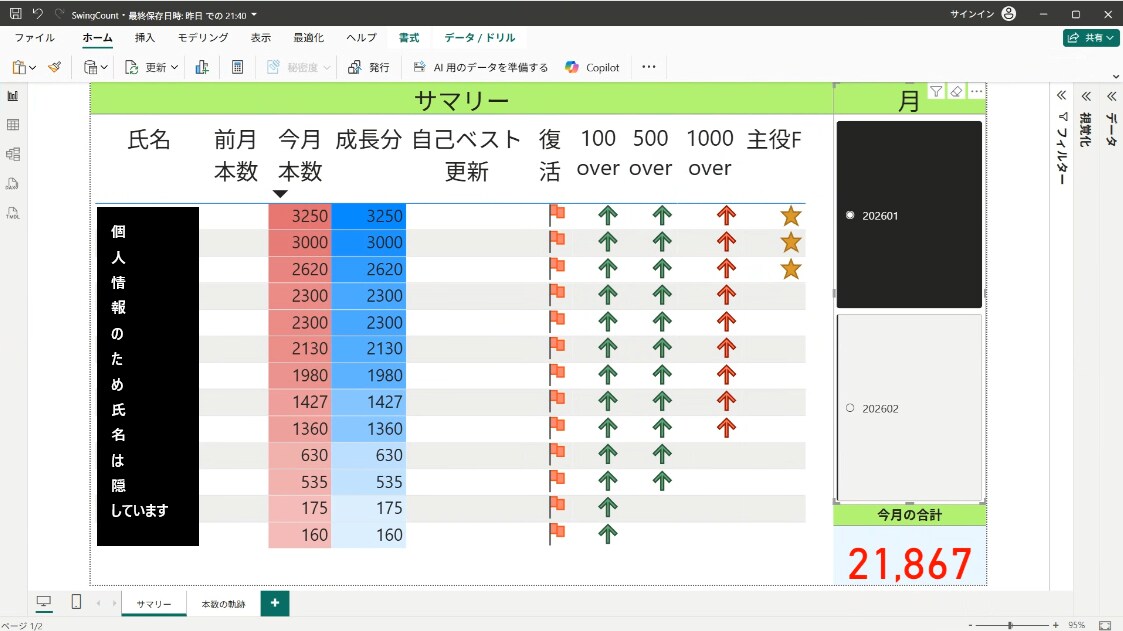This screenshot has height=631, width=1123.
Task: Open the 本数の軌跡 page tab
Action: click(x=223, y=604)
